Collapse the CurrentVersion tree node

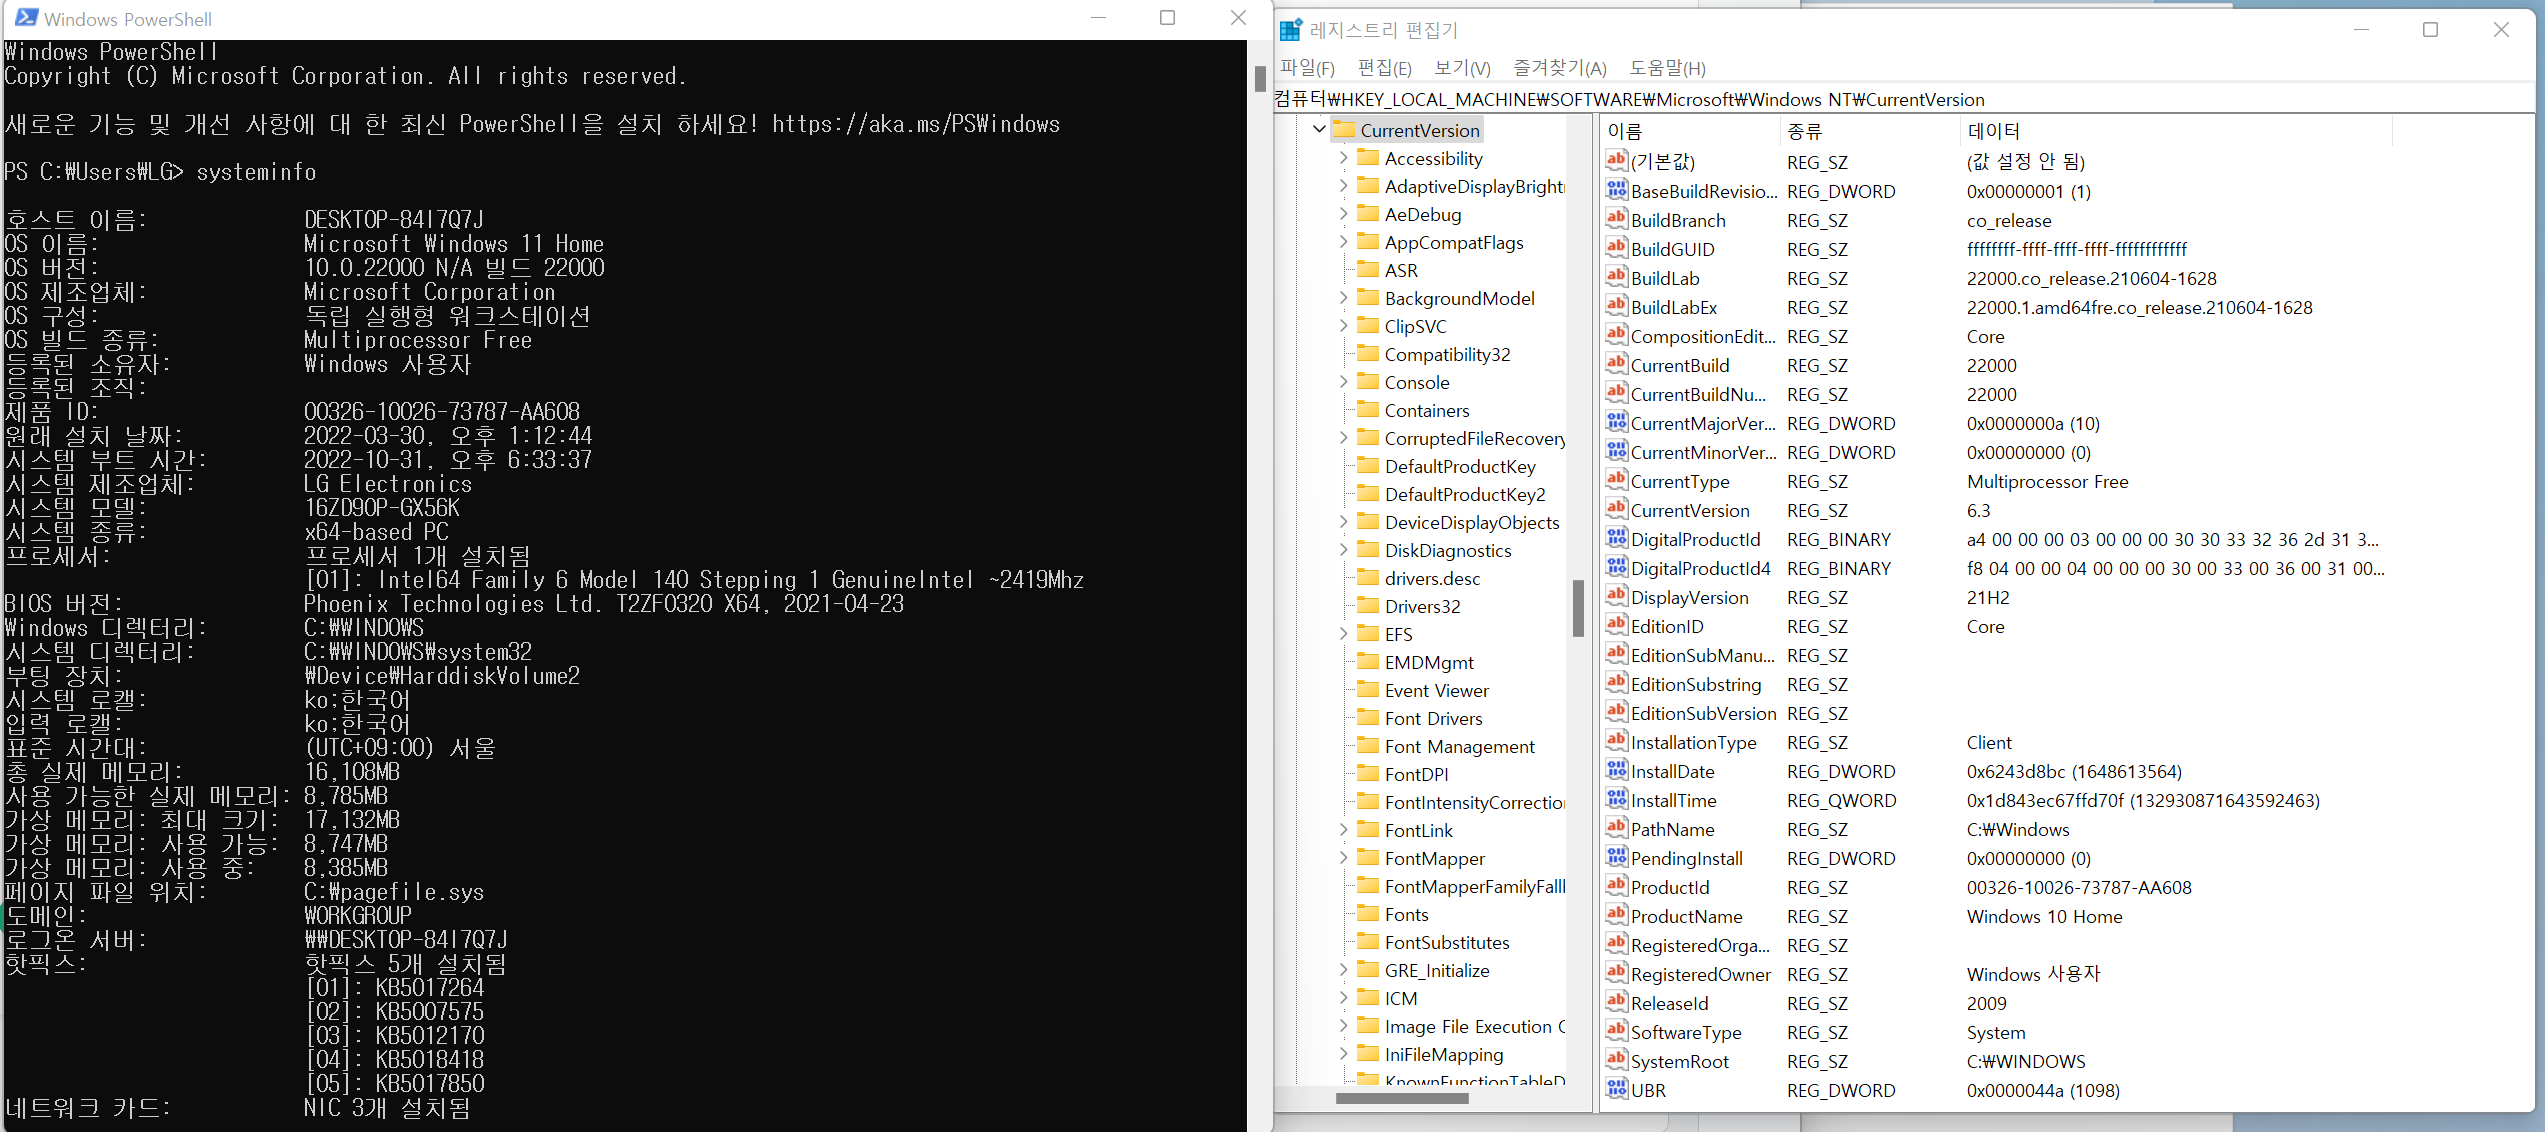click(x=1319, y=129)
